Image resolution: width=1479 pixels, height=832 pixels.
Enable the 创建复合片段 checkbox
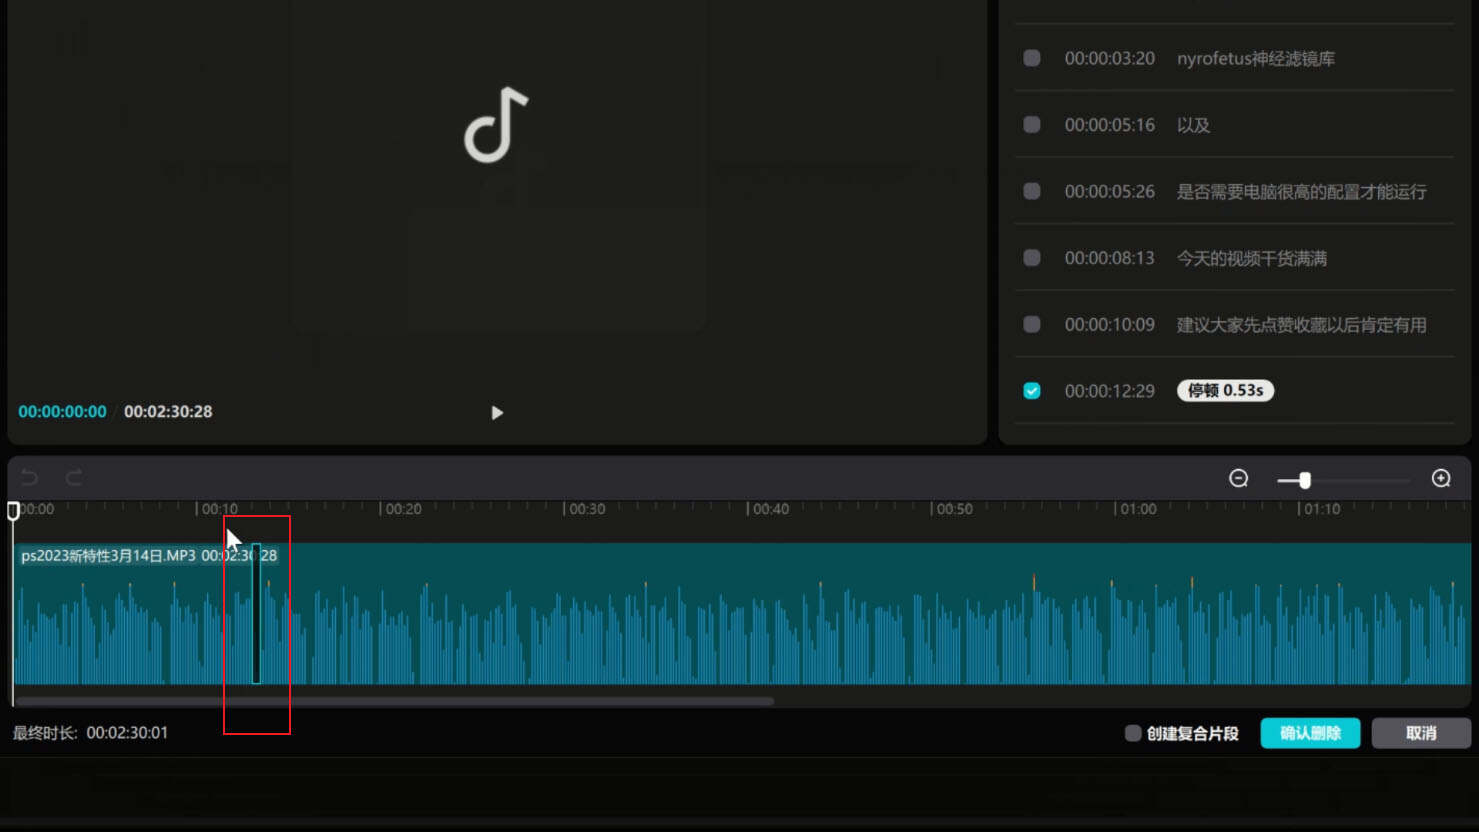pyautogui.click(x=1133, y=733)
